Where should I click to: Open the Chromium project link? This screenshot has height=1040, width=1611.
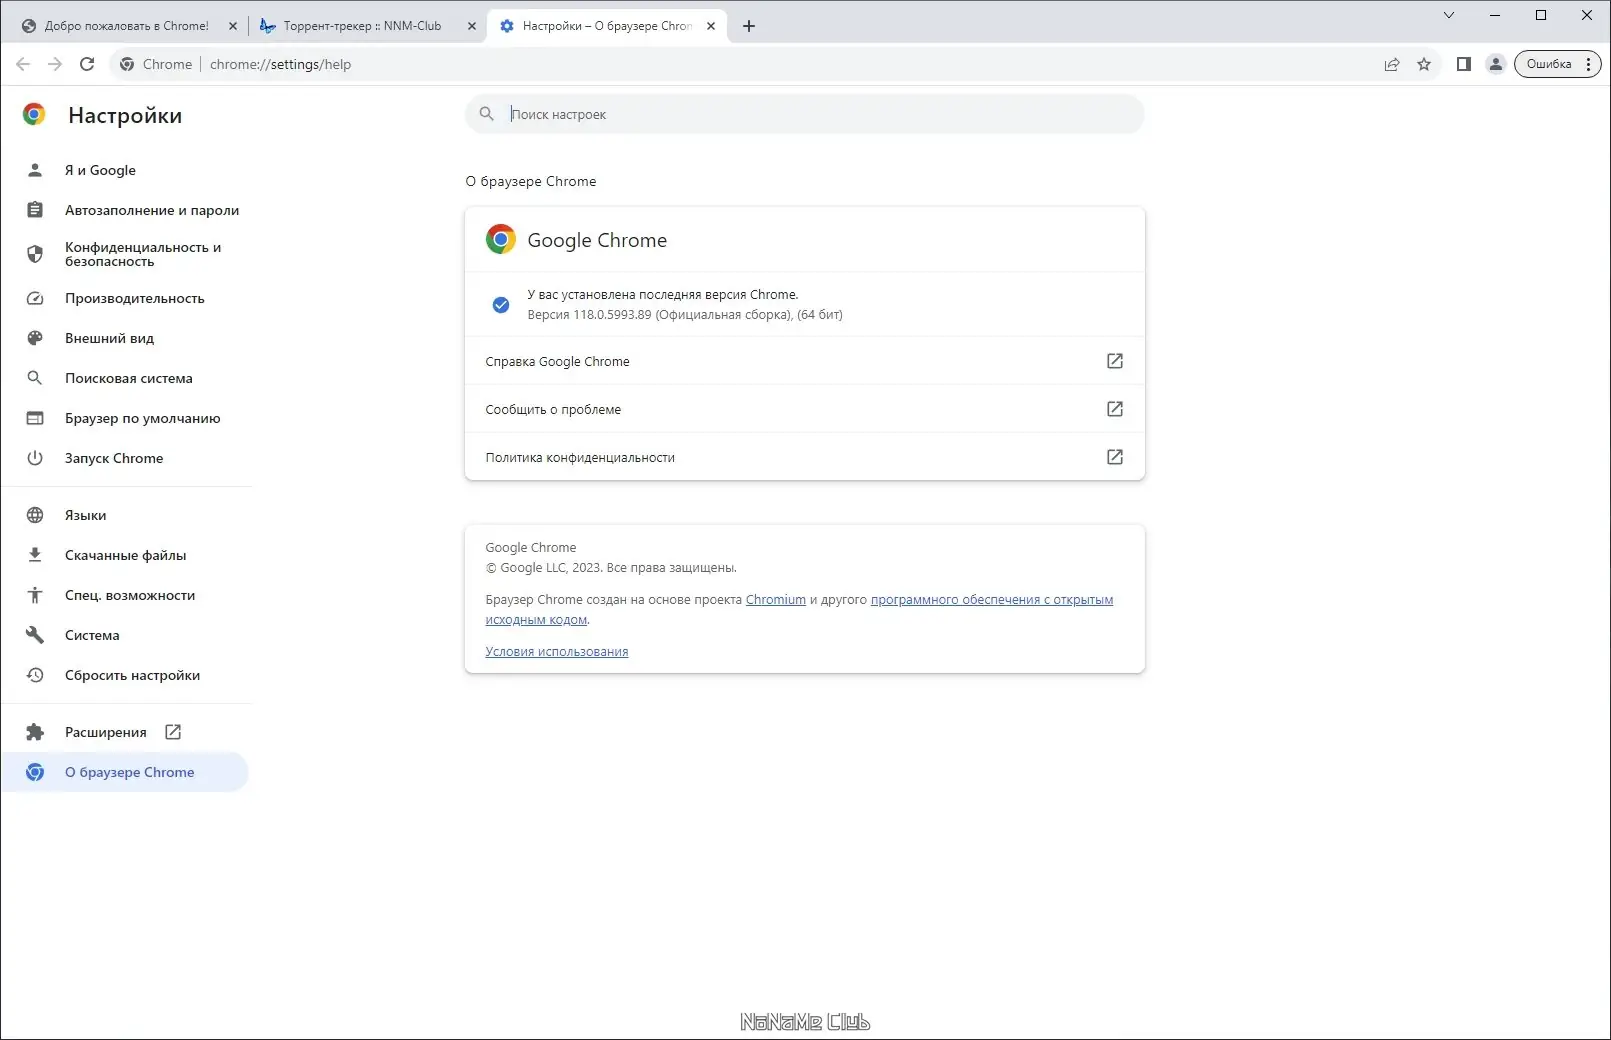[x=775, y=600]
